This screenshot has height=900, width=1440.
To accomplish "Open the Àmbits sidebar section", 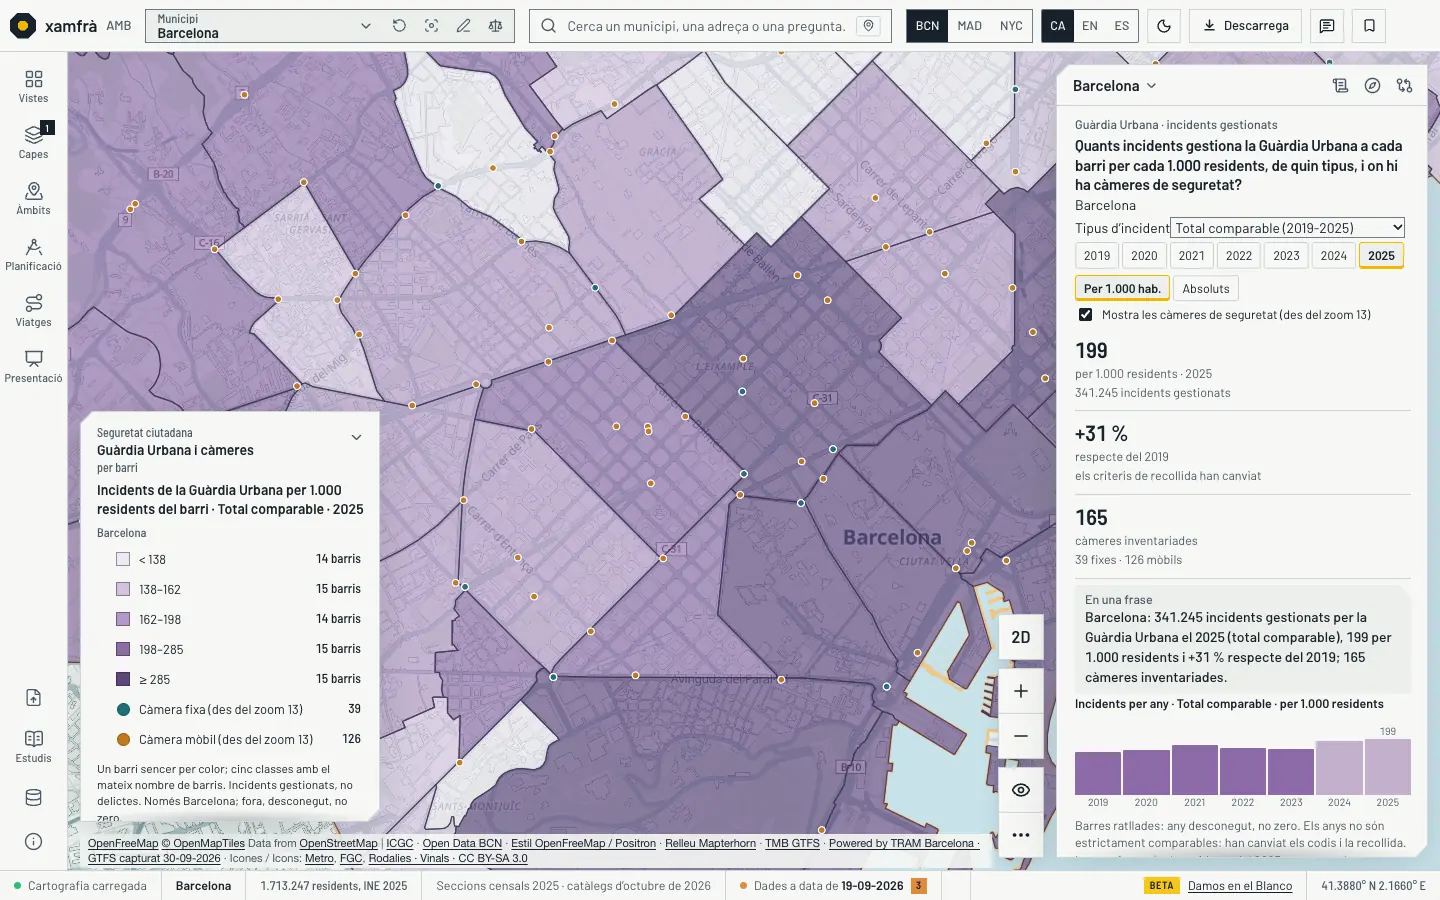I will (33, 198).
